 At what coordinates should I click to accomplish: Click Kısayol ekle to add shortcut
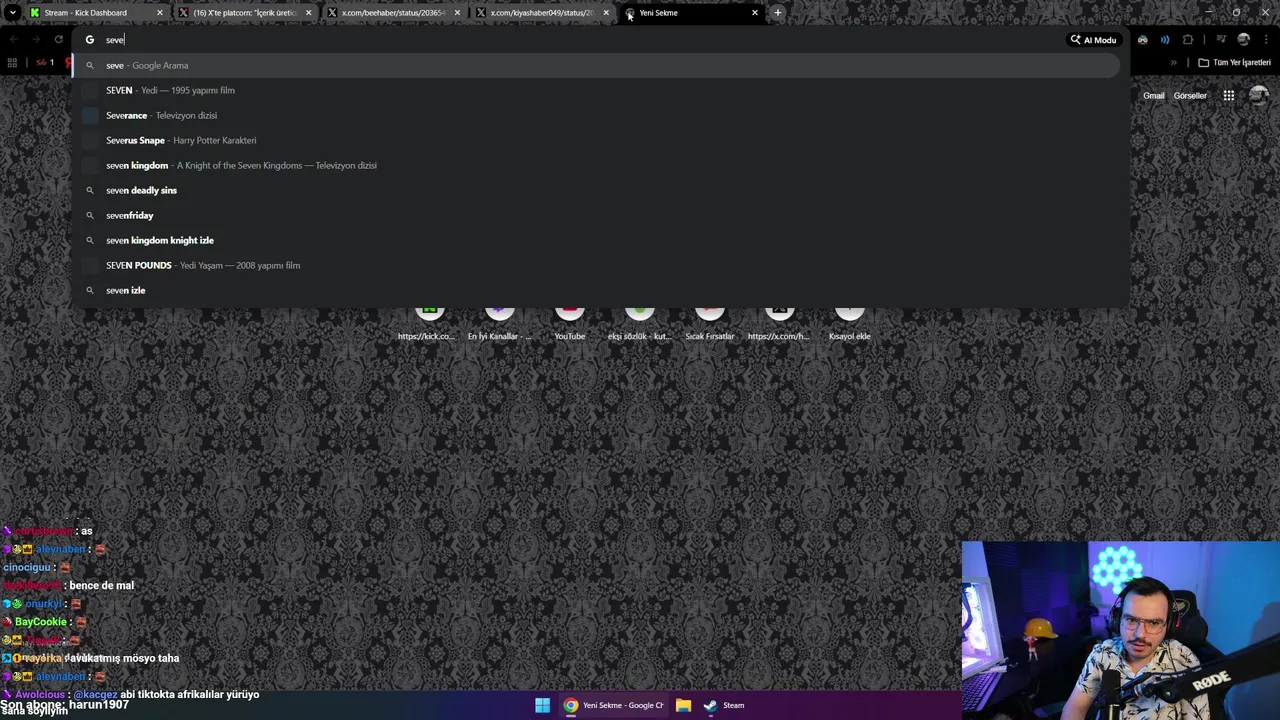point(849,322)
